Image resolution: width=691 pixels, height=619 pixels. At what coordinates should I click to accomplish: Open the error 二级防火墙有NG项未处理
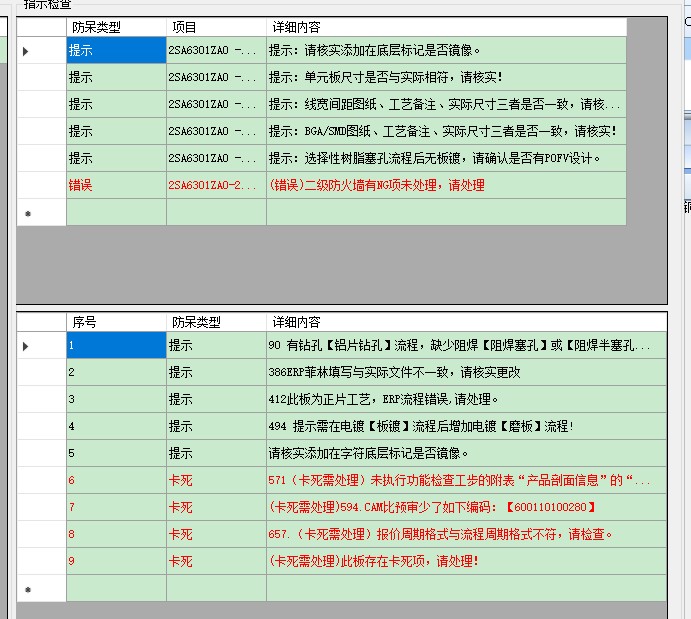tap(446, 185)
